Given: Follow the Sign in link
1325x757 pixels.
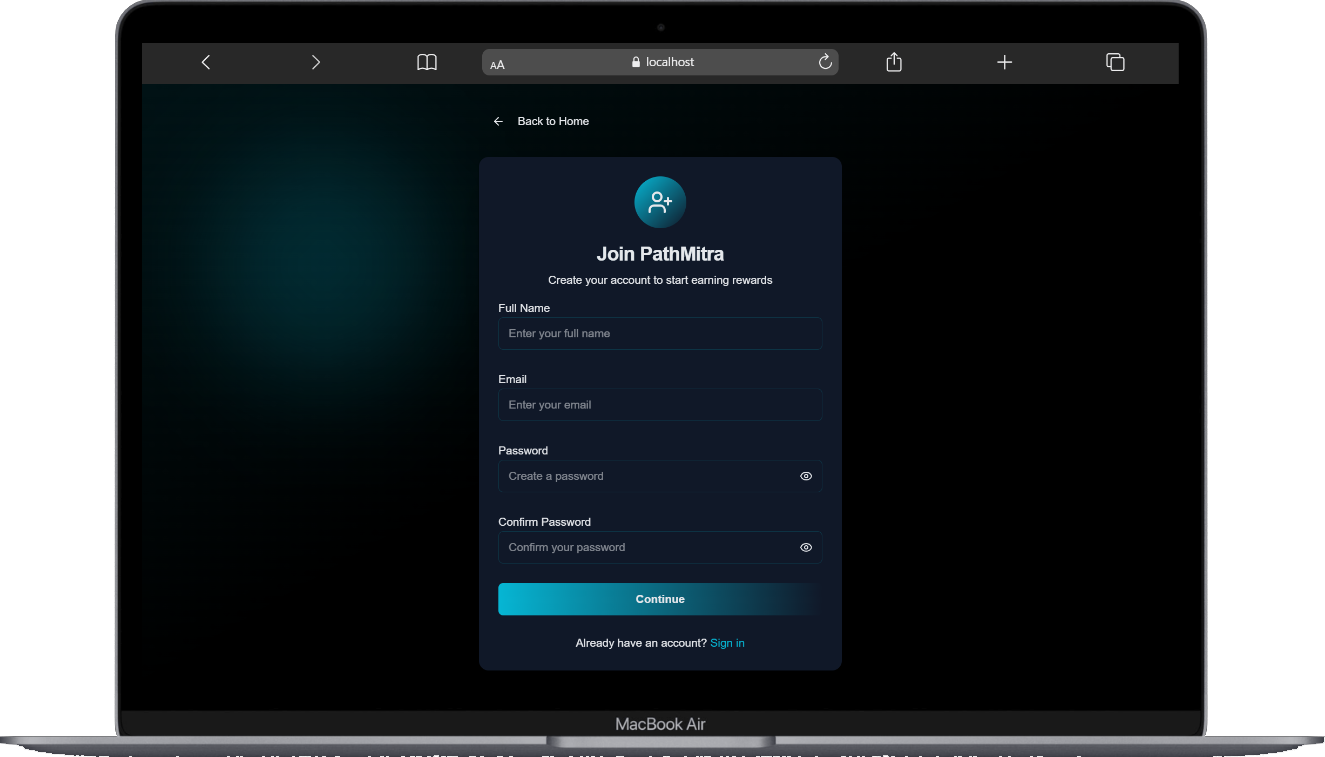Looking at the screenshot, I should click(x=727, y=643).
